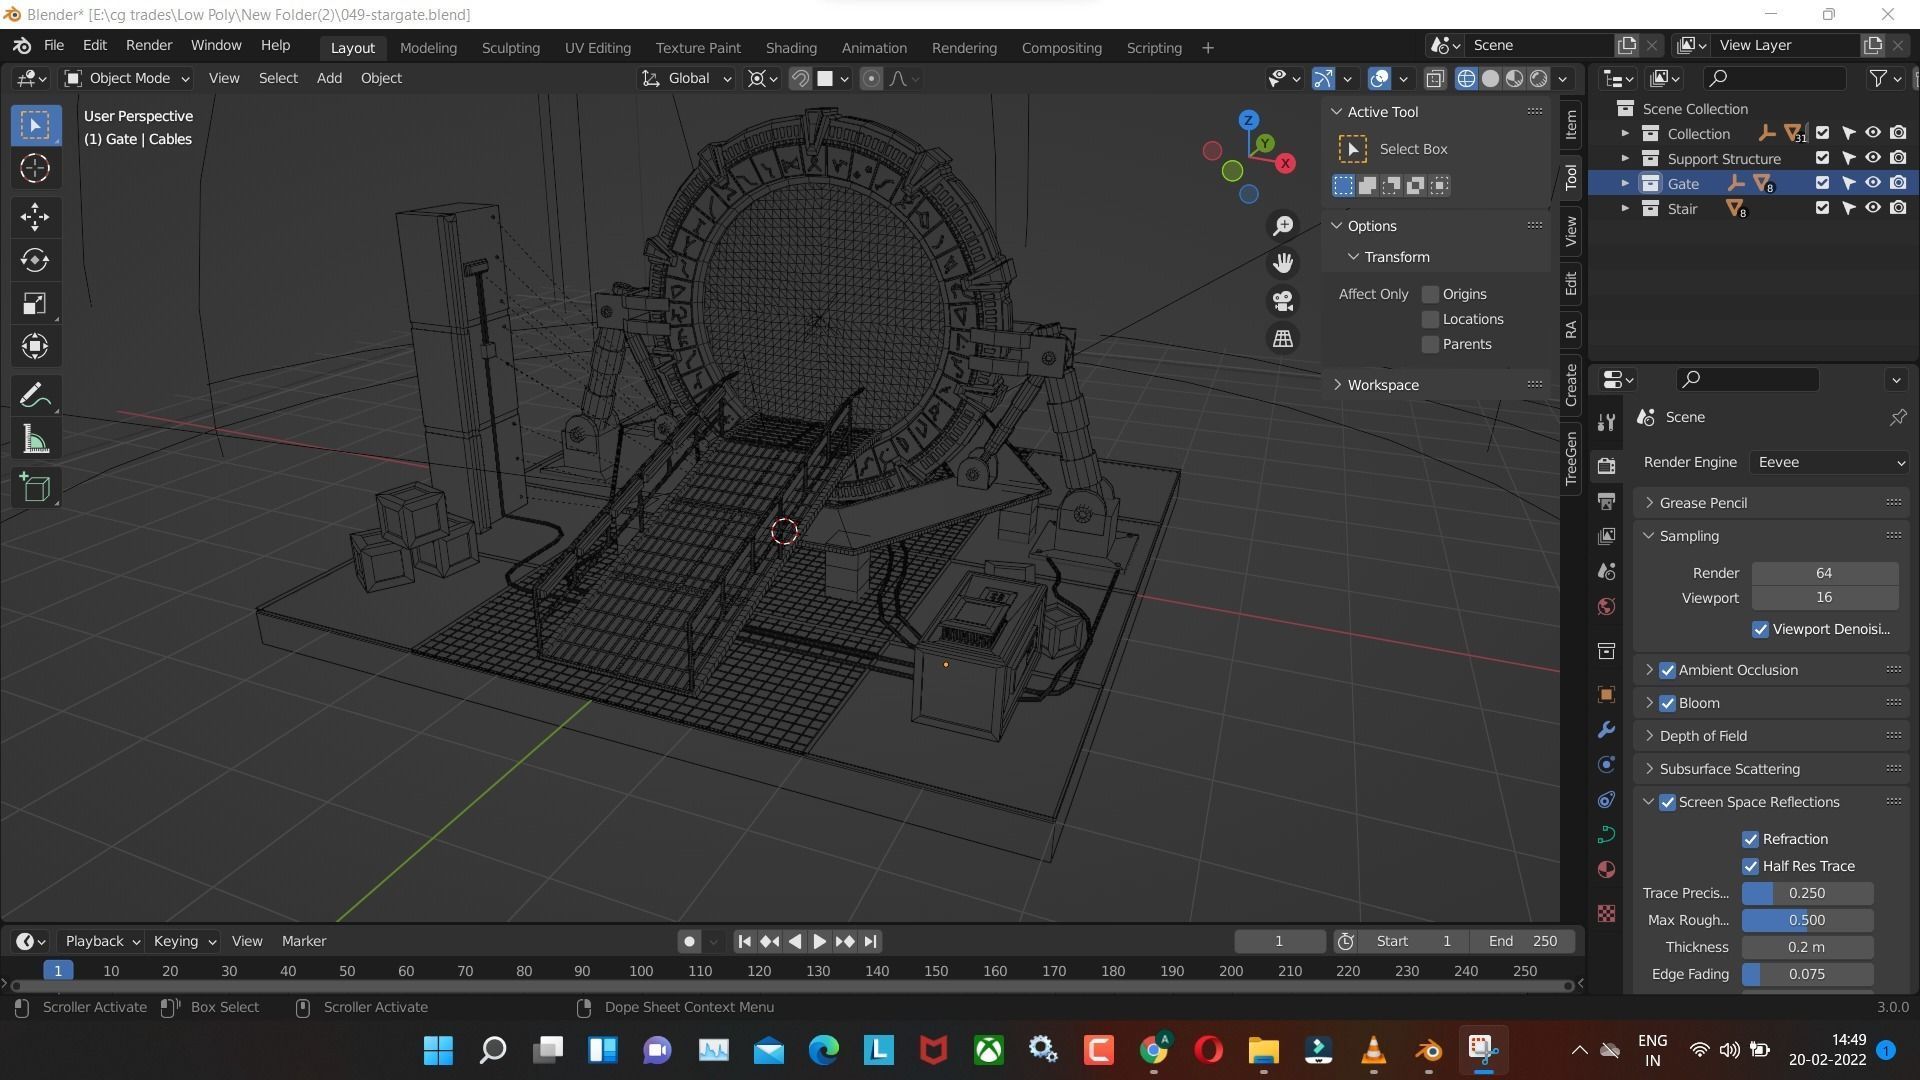Open the Render Engine dropdown
The height and width of the screenshot is (1080, 1920).
coord(1829,461)
